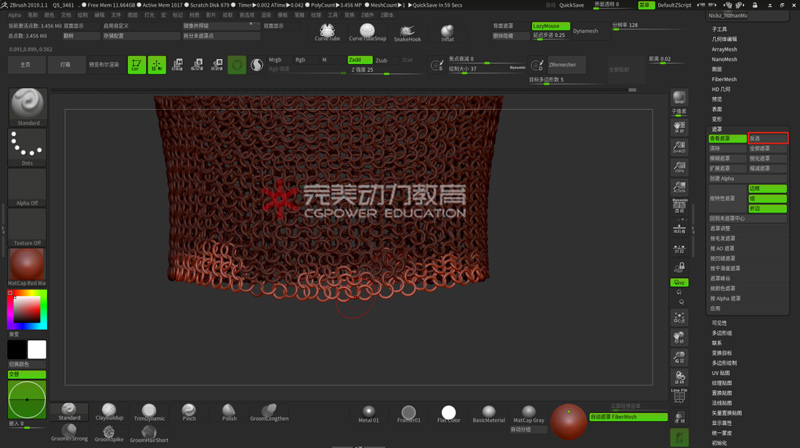This screenshot has width=800, height=448.
Task: Select the TrimDynamic brush
Action: pyautogui.click(x=148, y=411)
